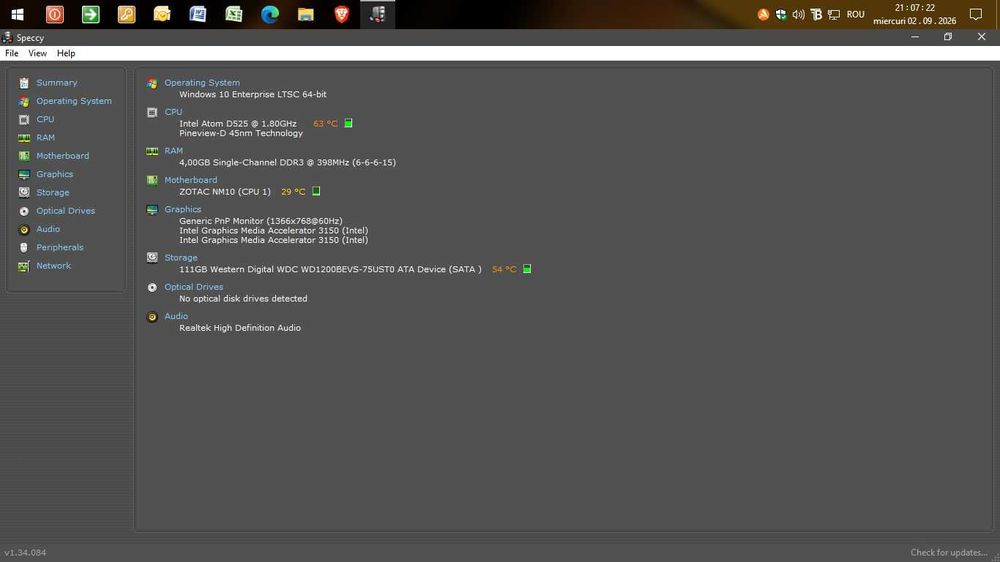Click the Motherboard heading in the main panel
Viewport: 1000px width, 562px height.
point(191,180)
